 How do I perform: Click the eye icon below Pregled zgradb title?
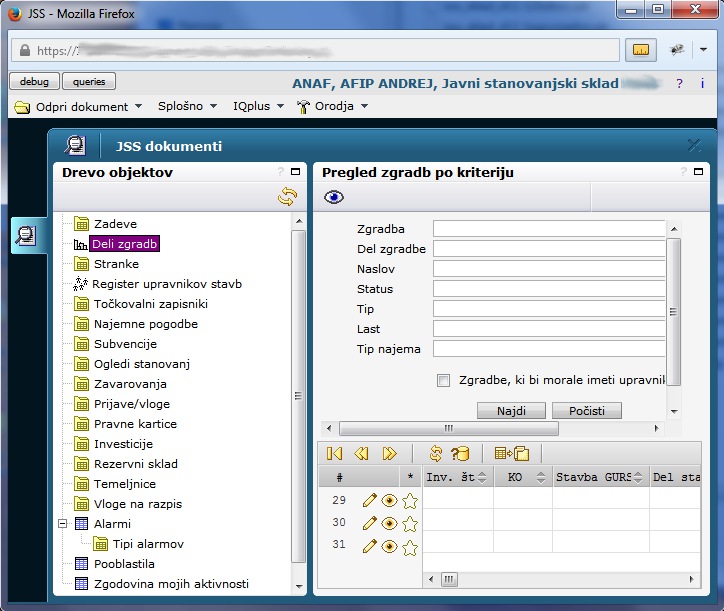[334, 197]
